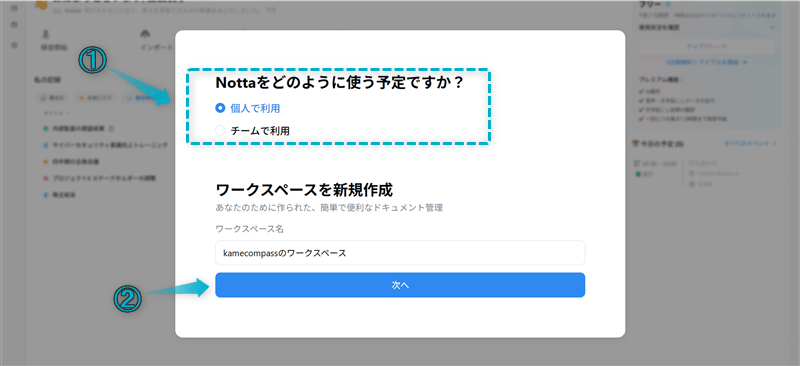Click the Nottaをどのように使う予定ですか? heading

pyautogui.click(x=339, y=83)
